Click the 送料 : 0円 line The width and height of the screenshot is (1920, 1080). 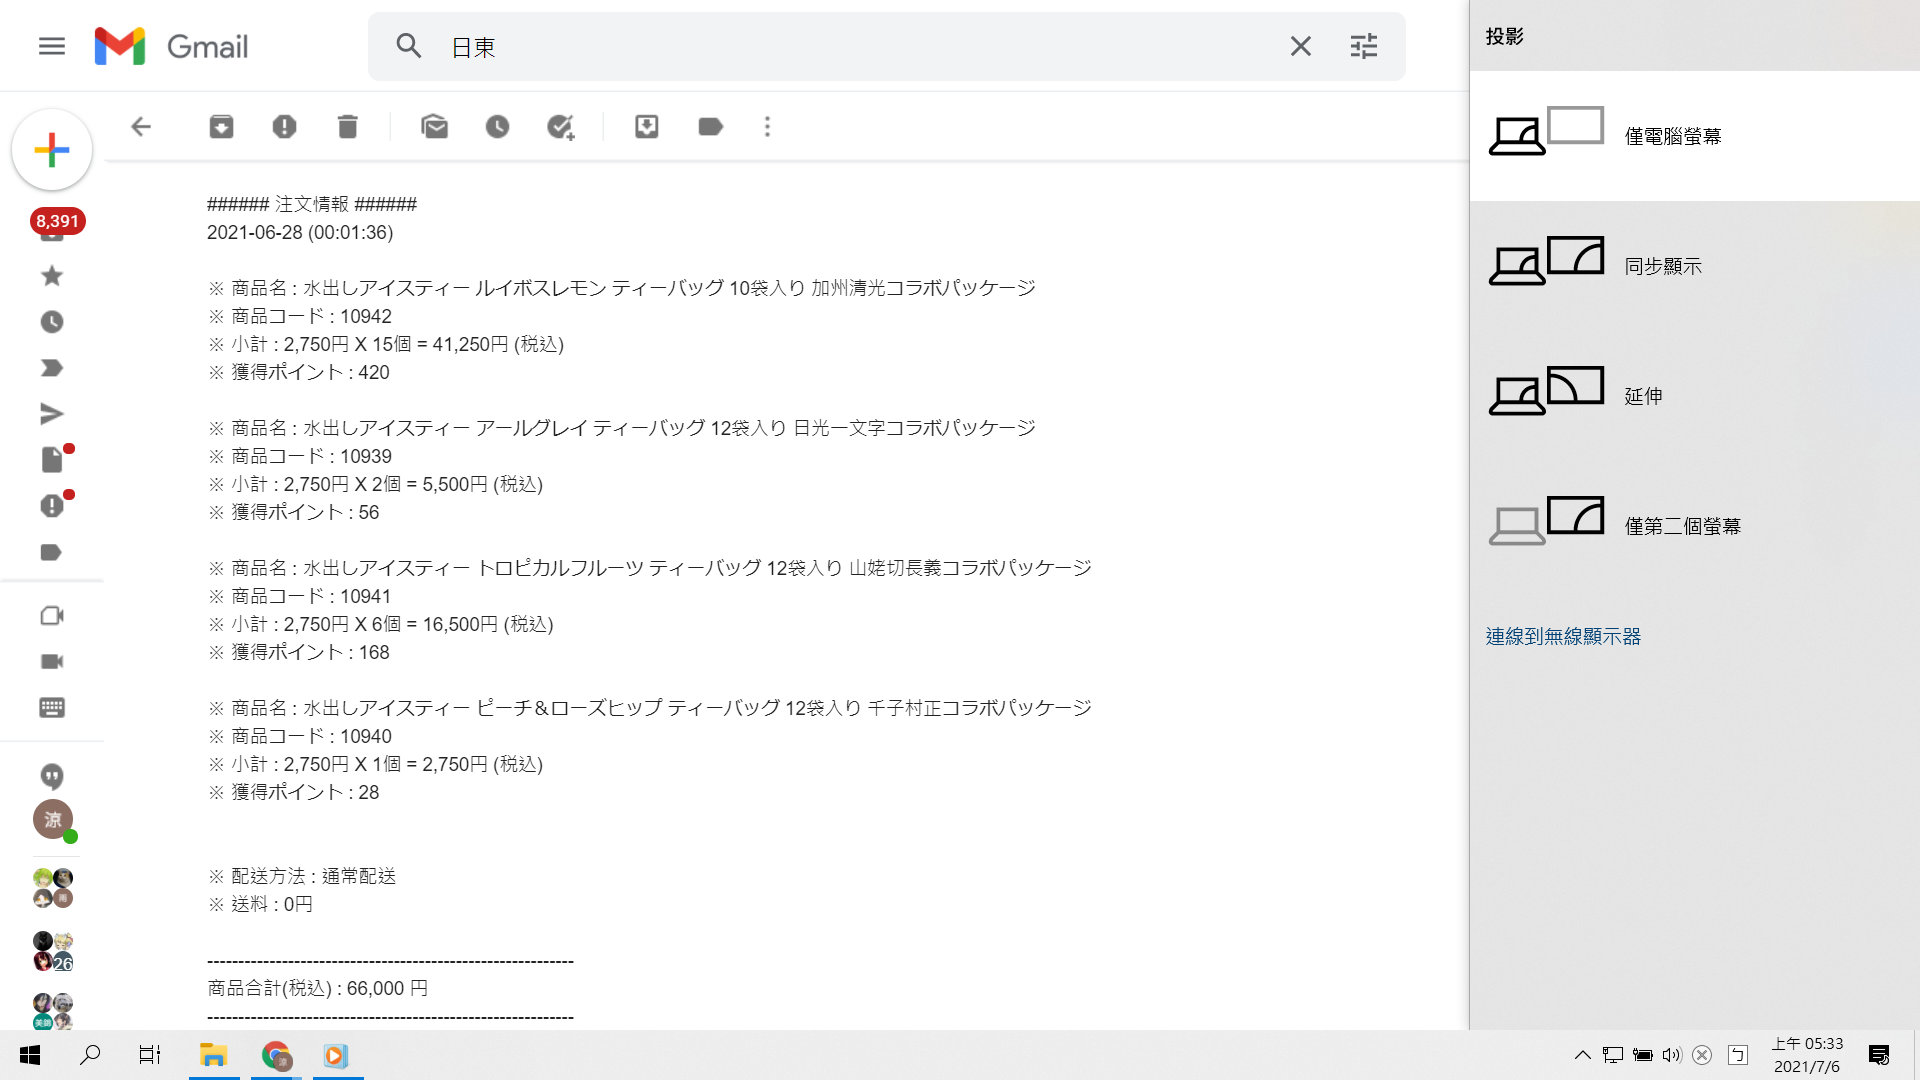(260, 904)
